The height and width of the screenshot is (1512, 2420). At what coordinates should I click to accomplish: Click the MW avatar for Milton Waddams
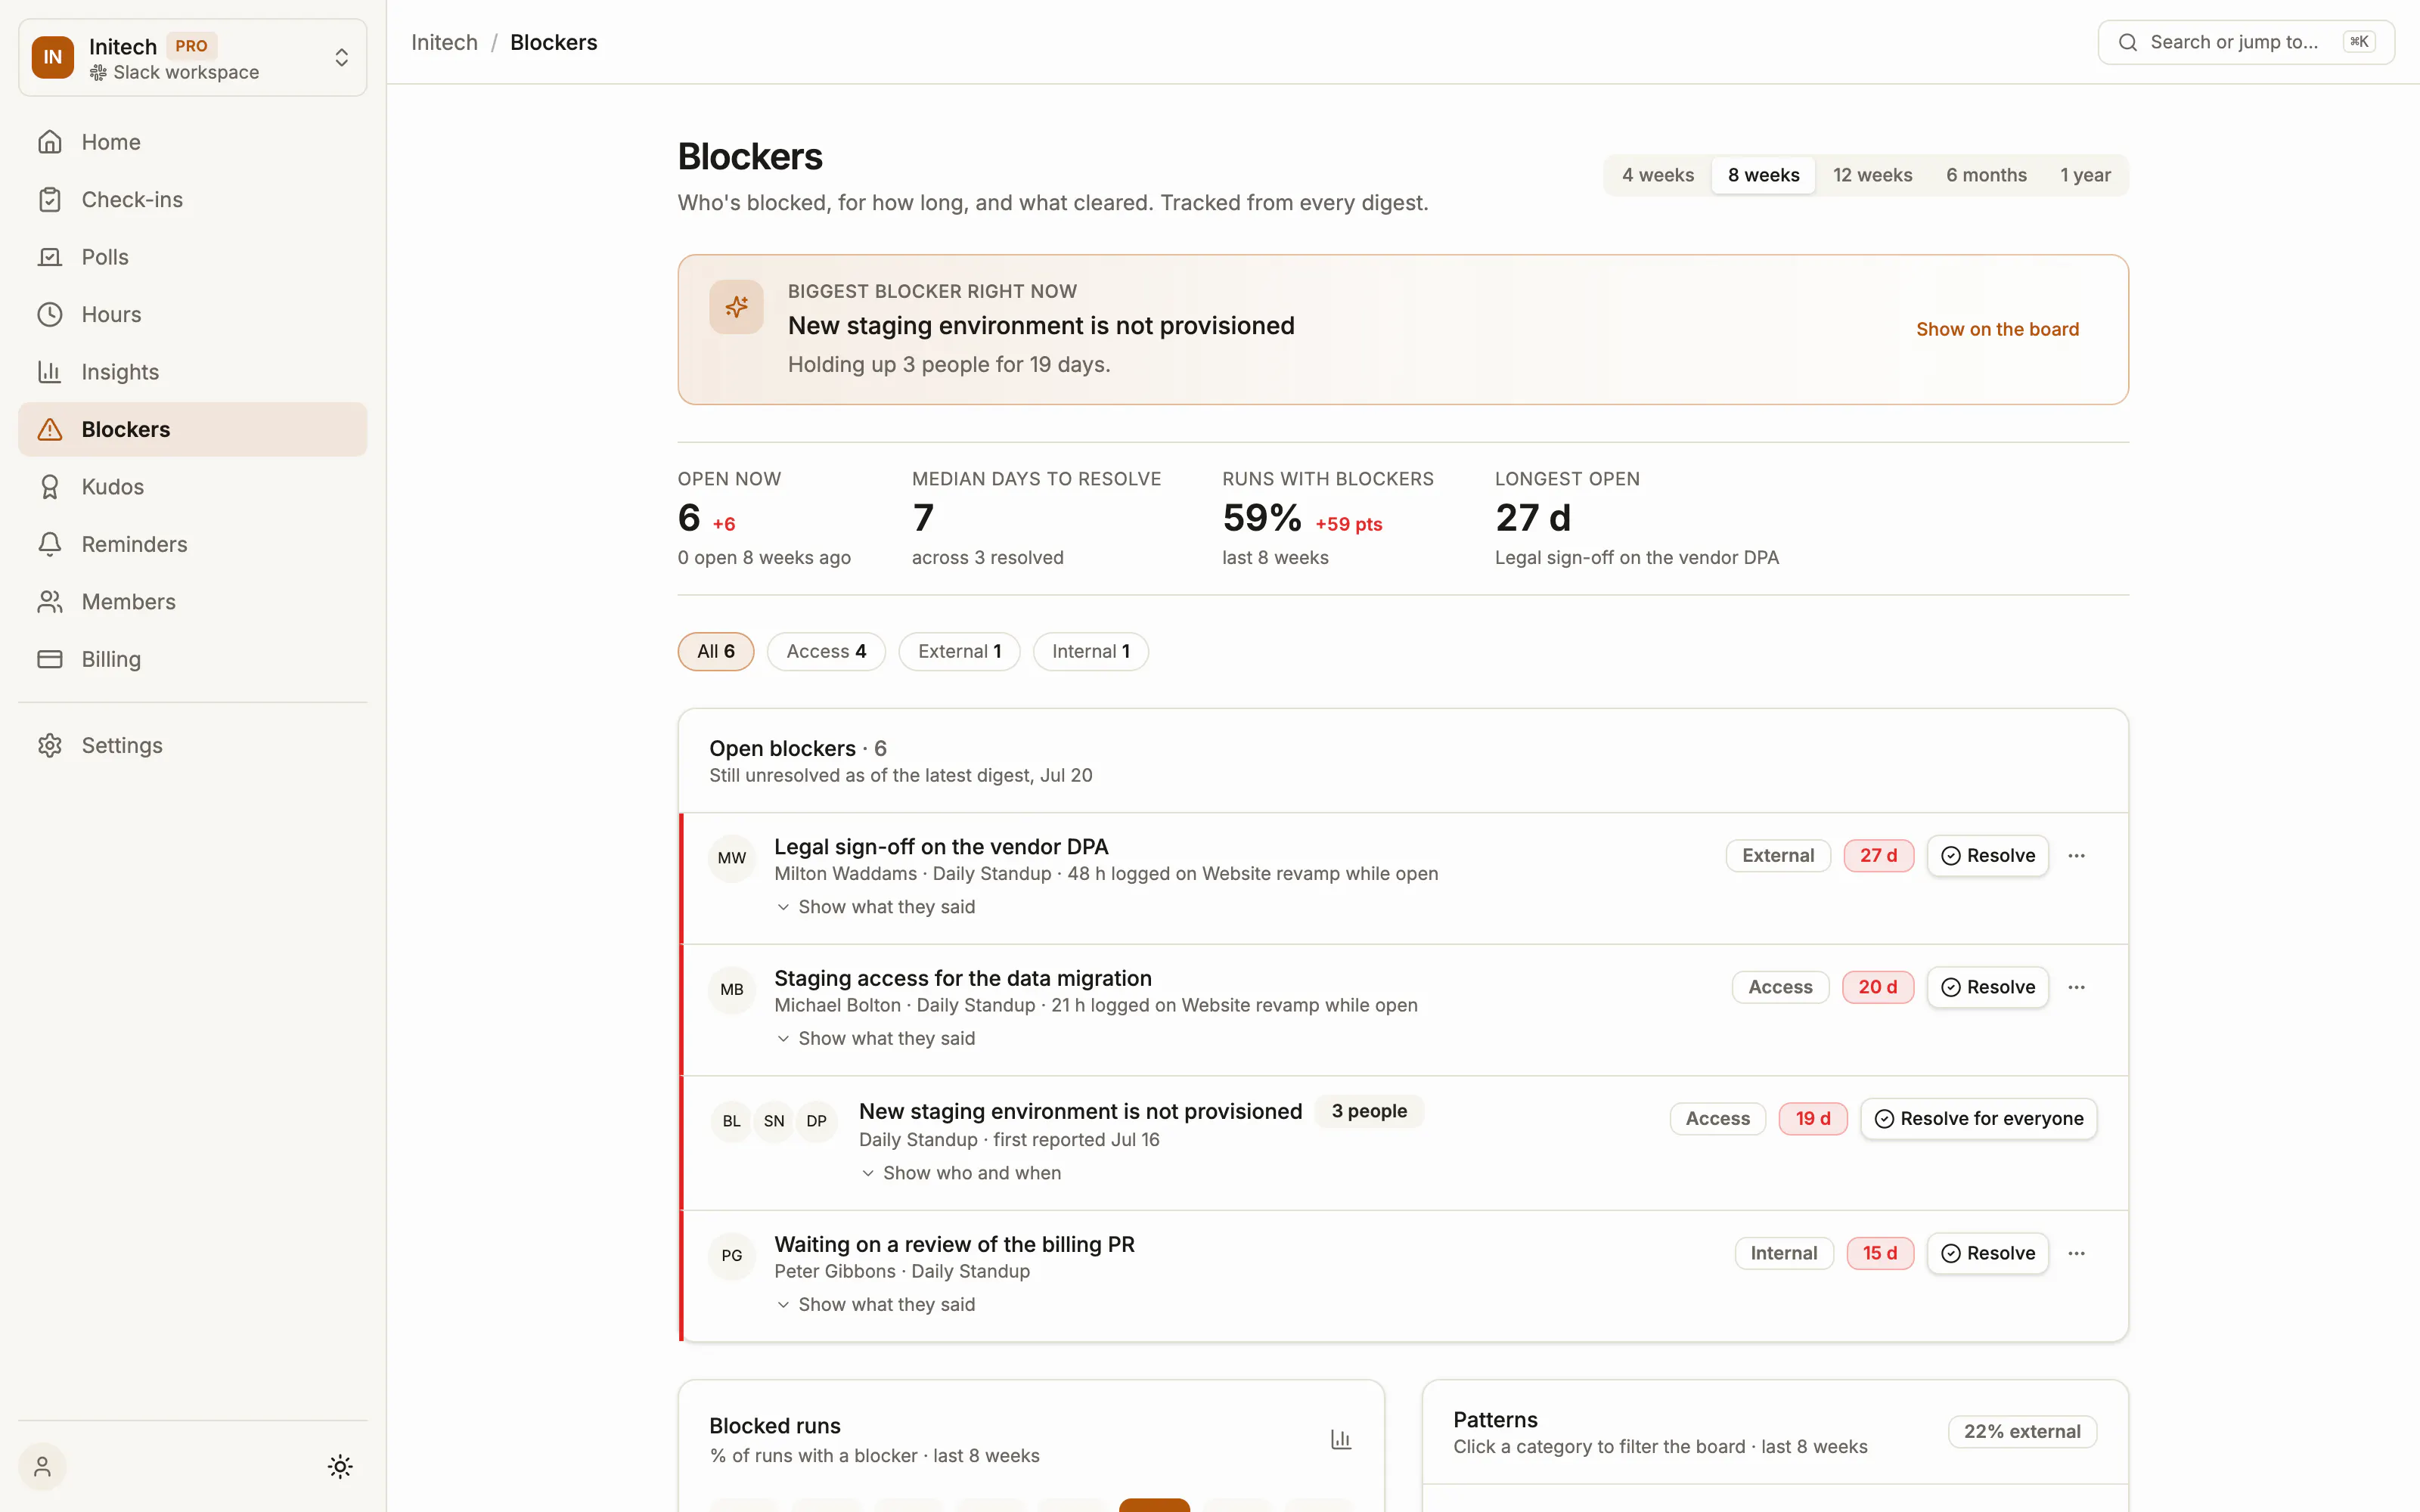point(732,858)
